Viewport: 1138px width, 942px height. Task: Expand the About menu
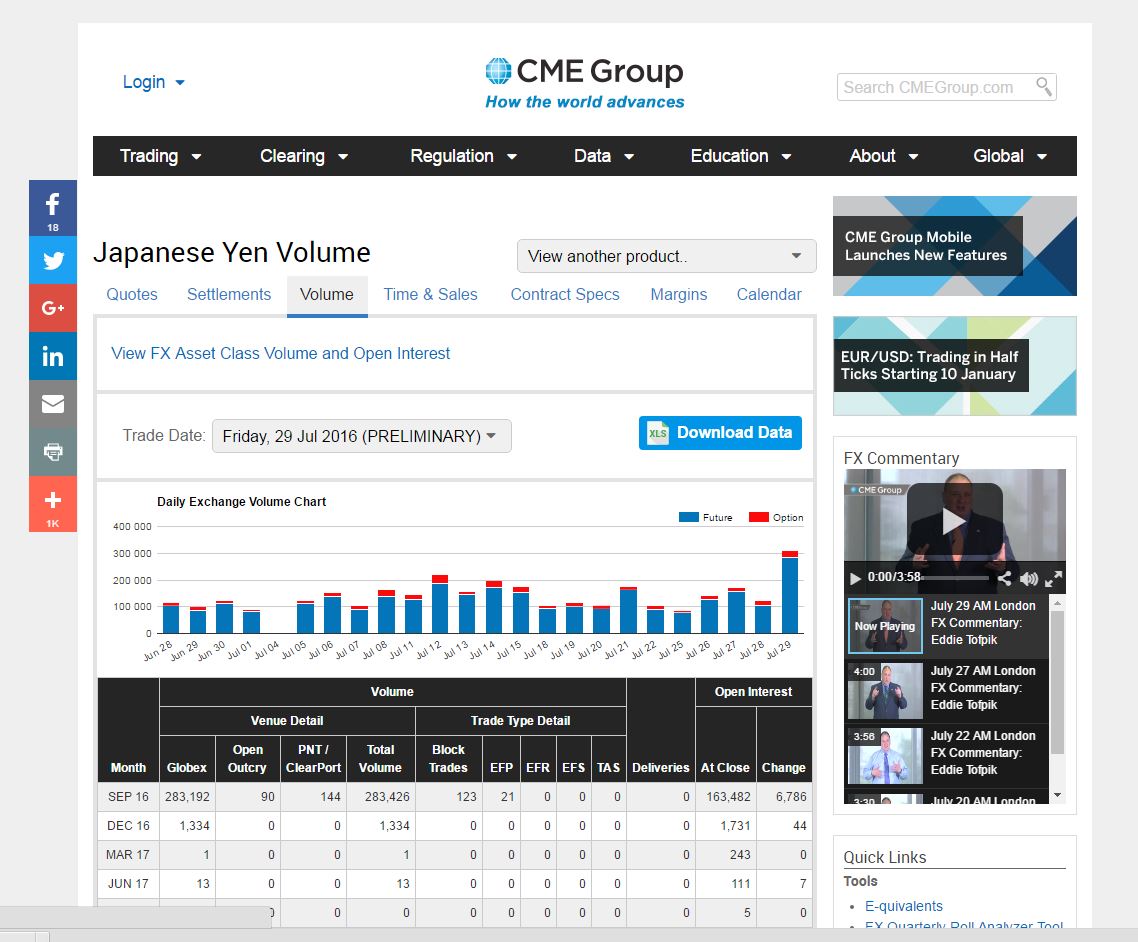tap(883, 156)
